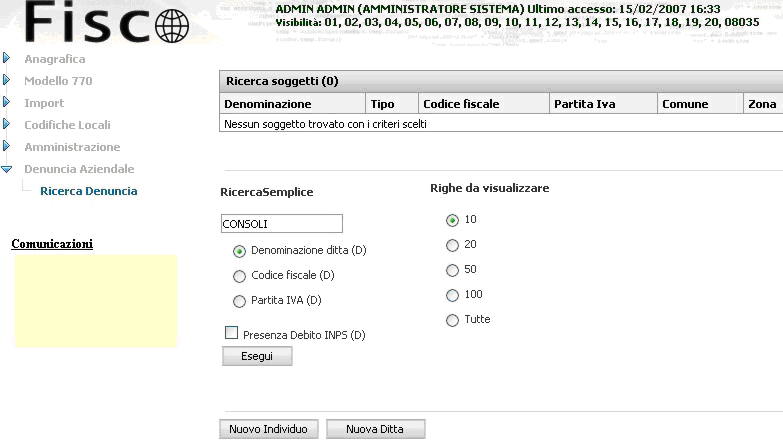Expand the Import section arrow
Viewport: 783px width, 446px height.
[x=6, y=102]
